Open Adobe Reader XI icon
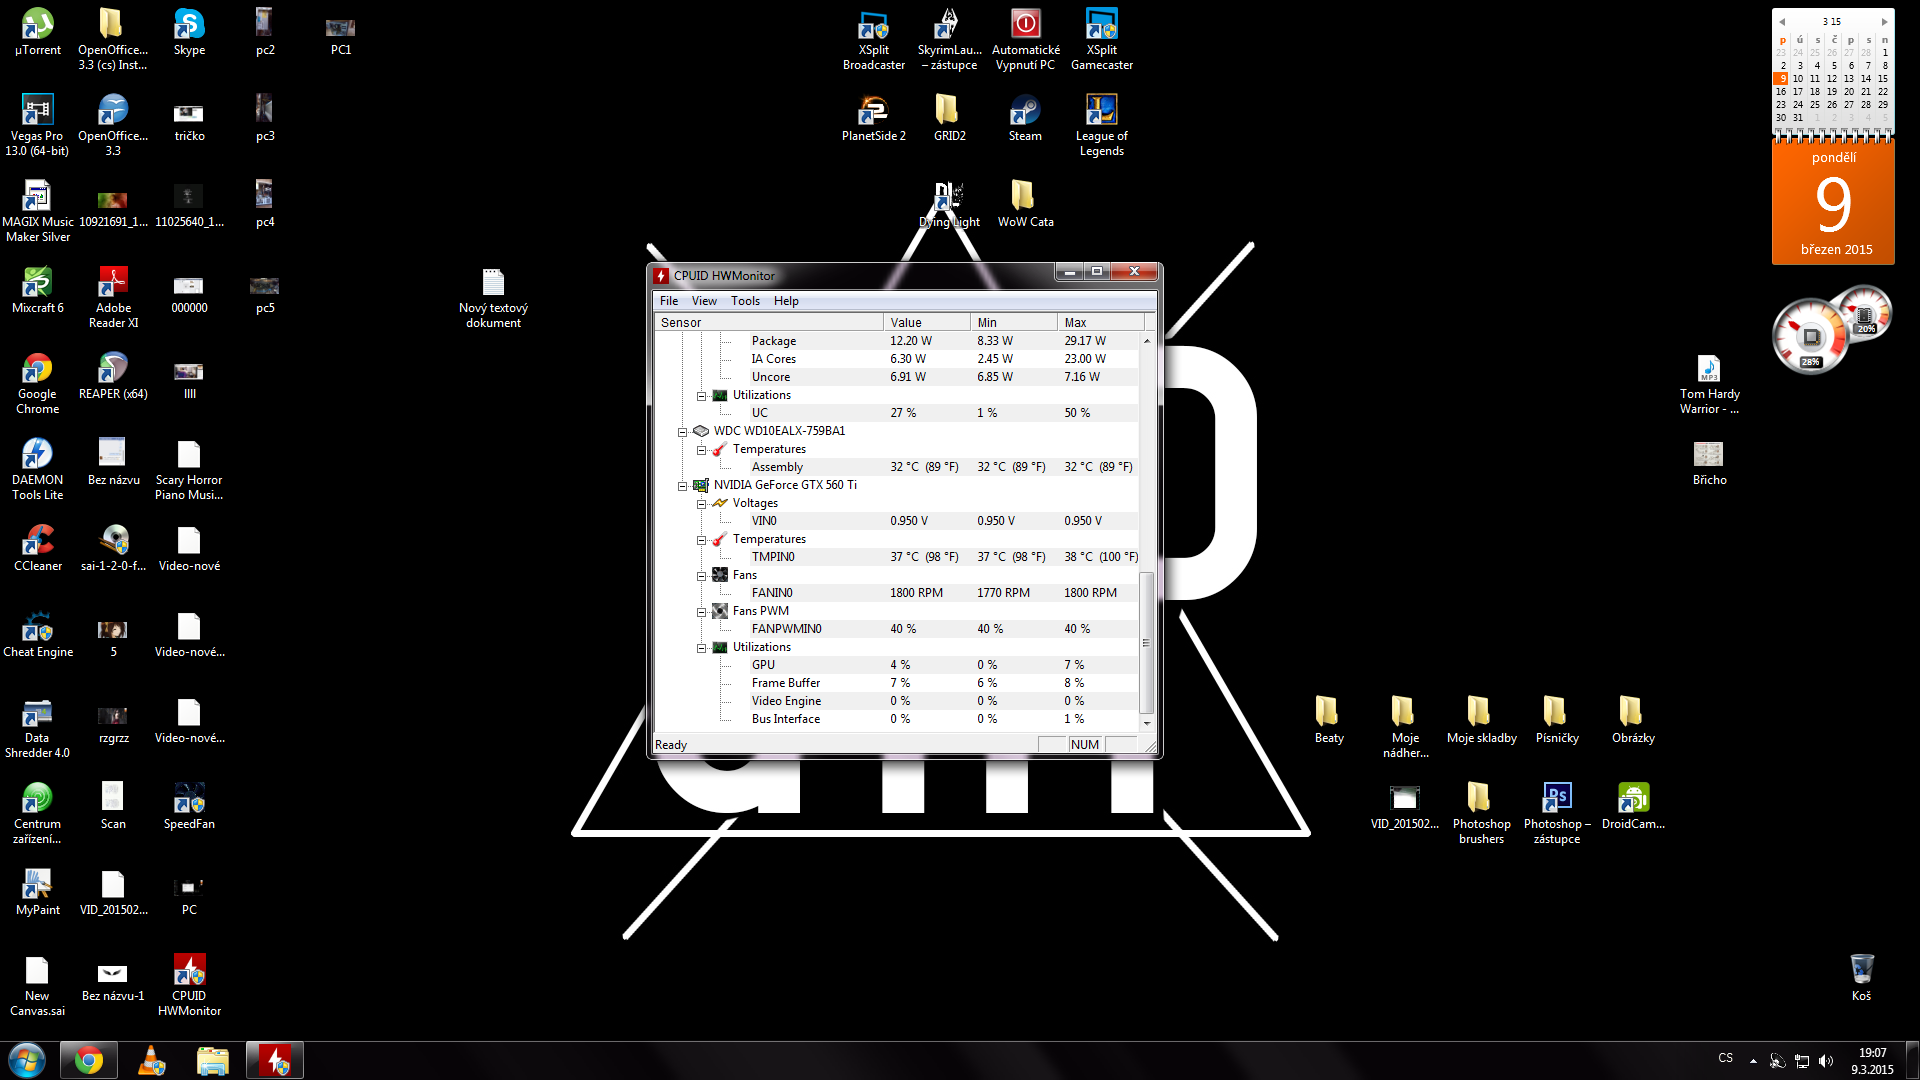Image resolution: width=1920 pixels, height=1080 pixels. click(113, 297)
